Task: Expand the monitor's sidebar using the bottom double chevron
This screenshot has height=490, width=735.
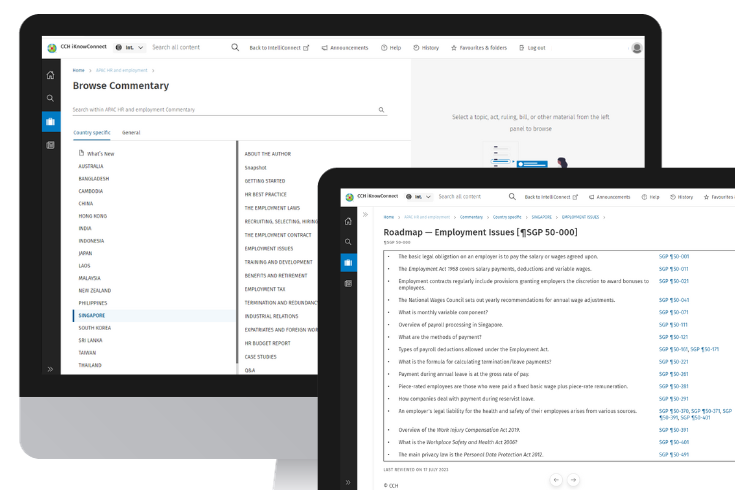Action: coord(50,369)
